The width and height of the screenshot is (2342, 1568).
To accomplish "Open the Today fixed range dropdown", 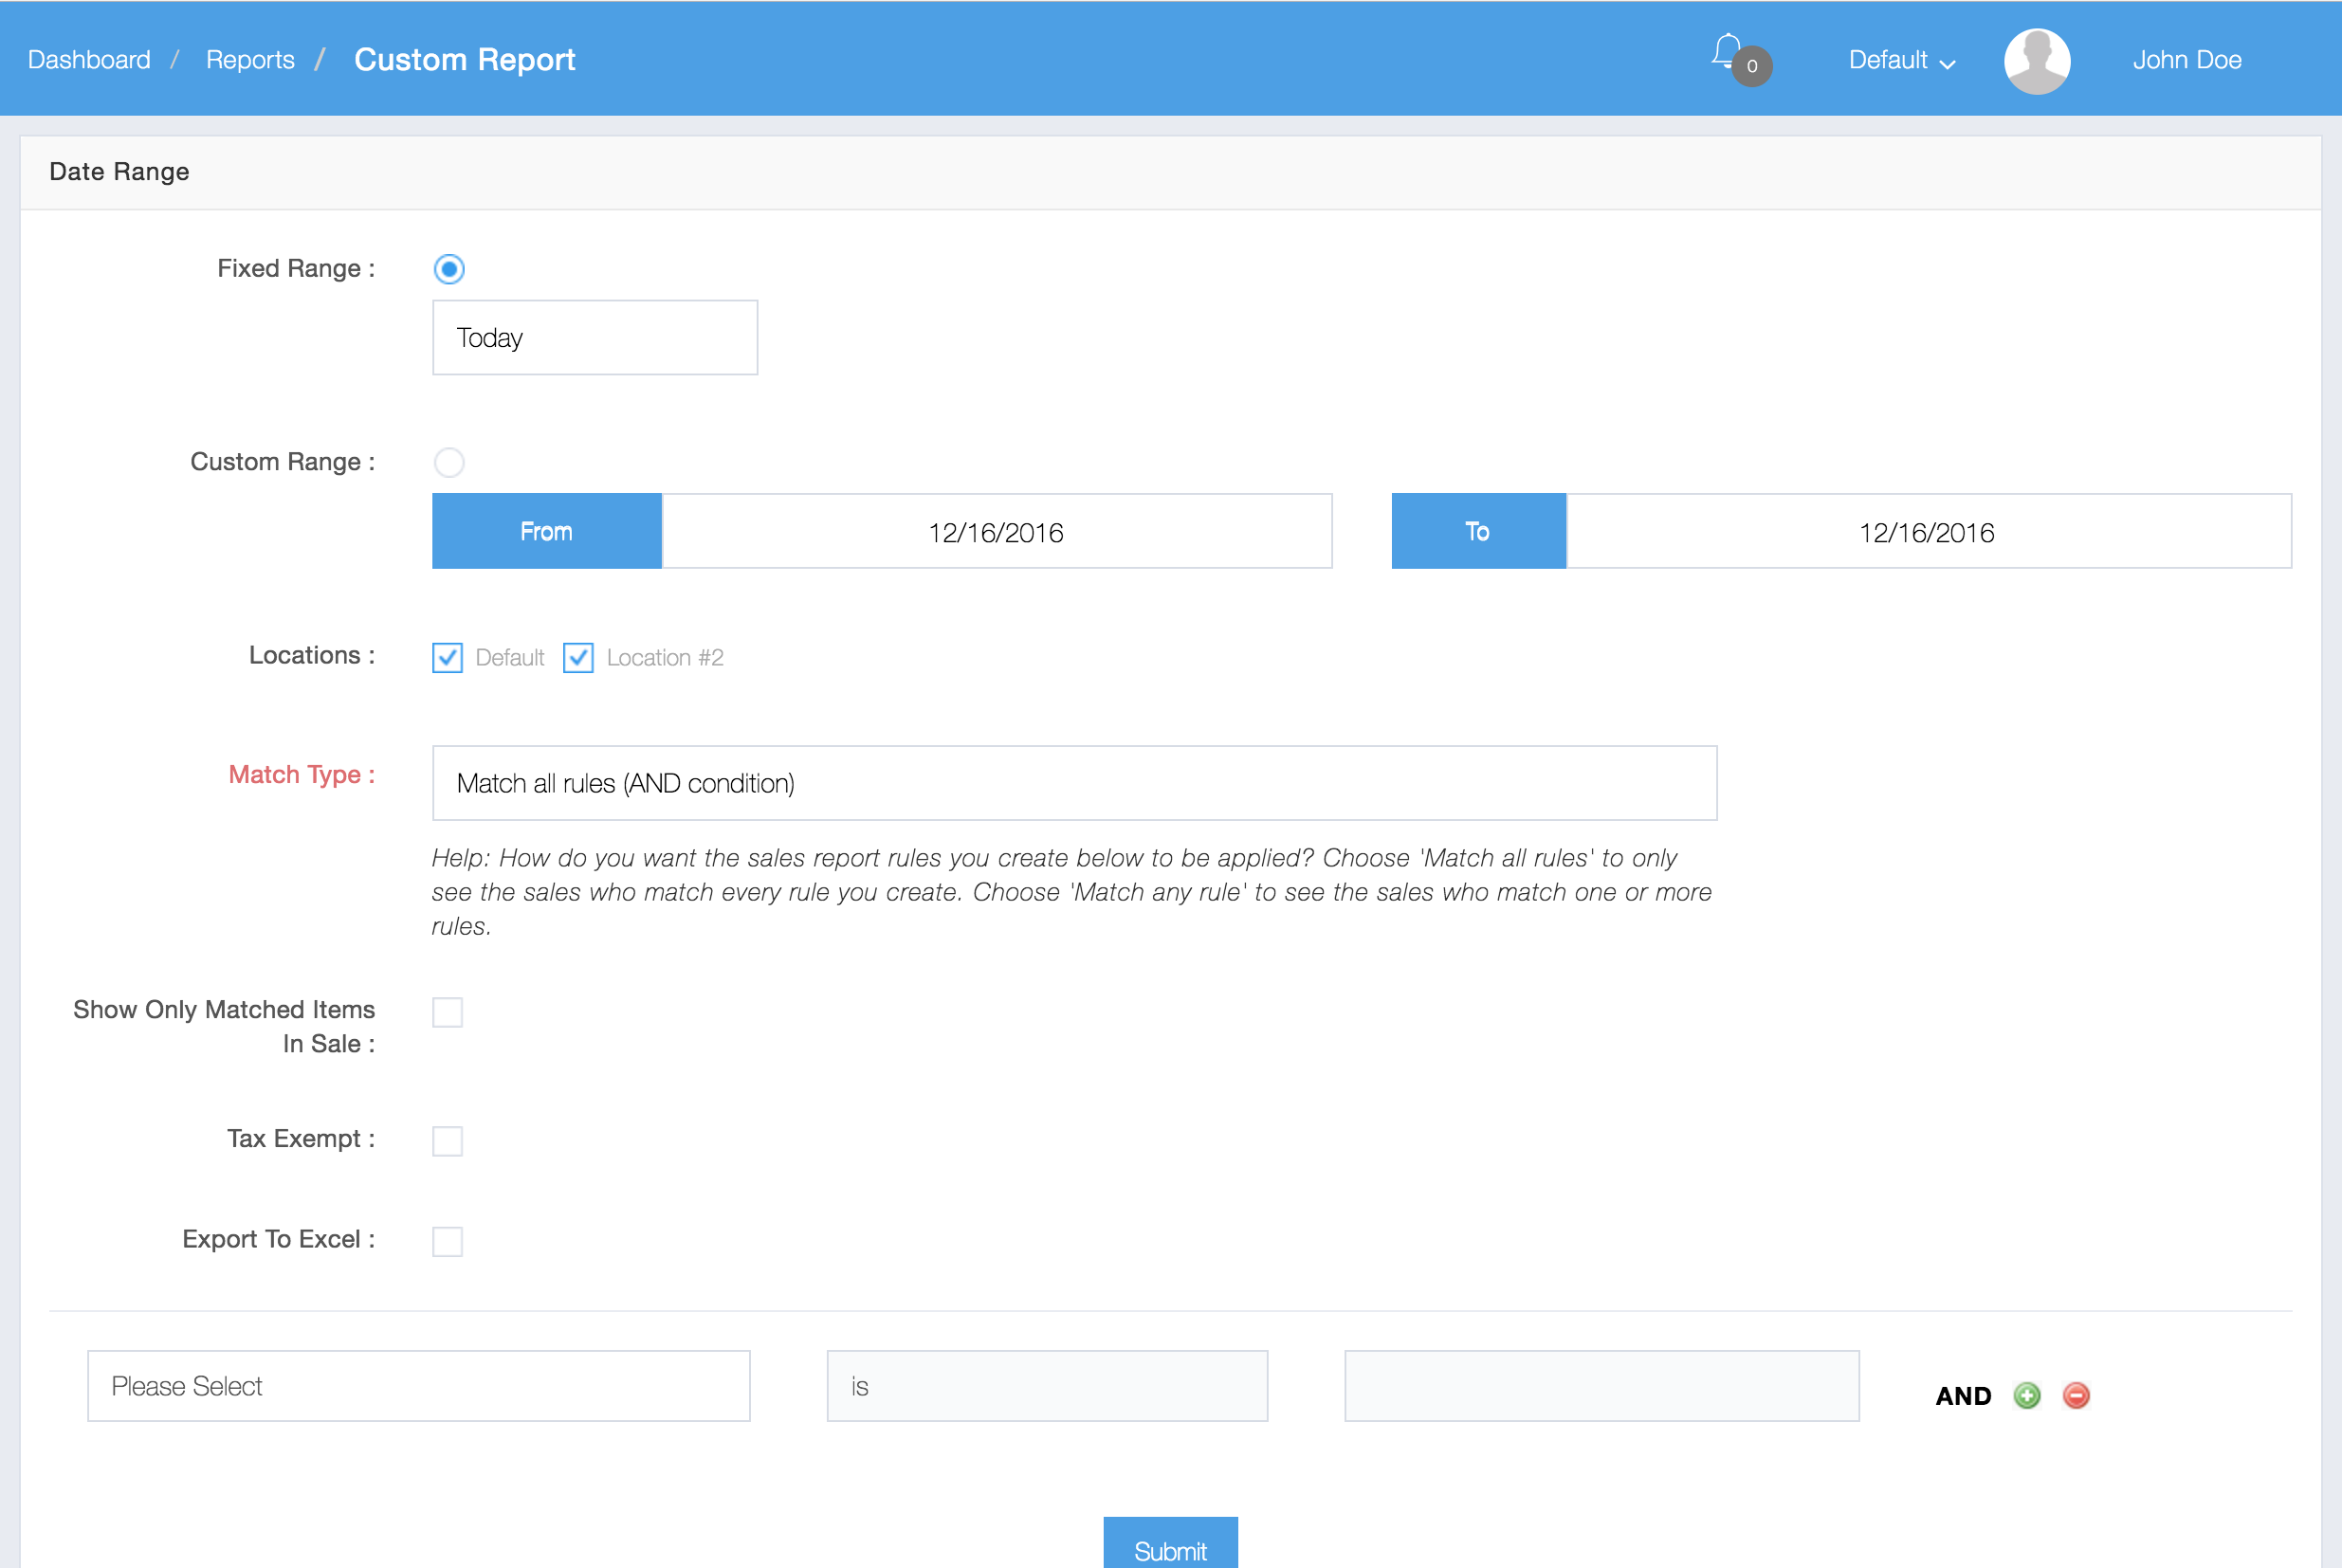I will coord(594,337).
